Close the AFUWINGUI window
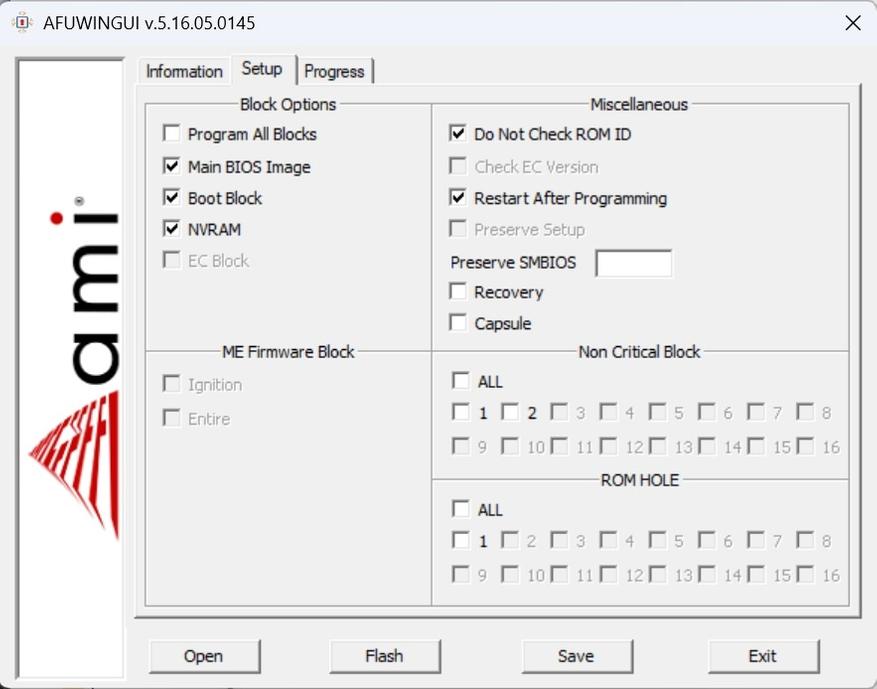 [x=852, y=23]
